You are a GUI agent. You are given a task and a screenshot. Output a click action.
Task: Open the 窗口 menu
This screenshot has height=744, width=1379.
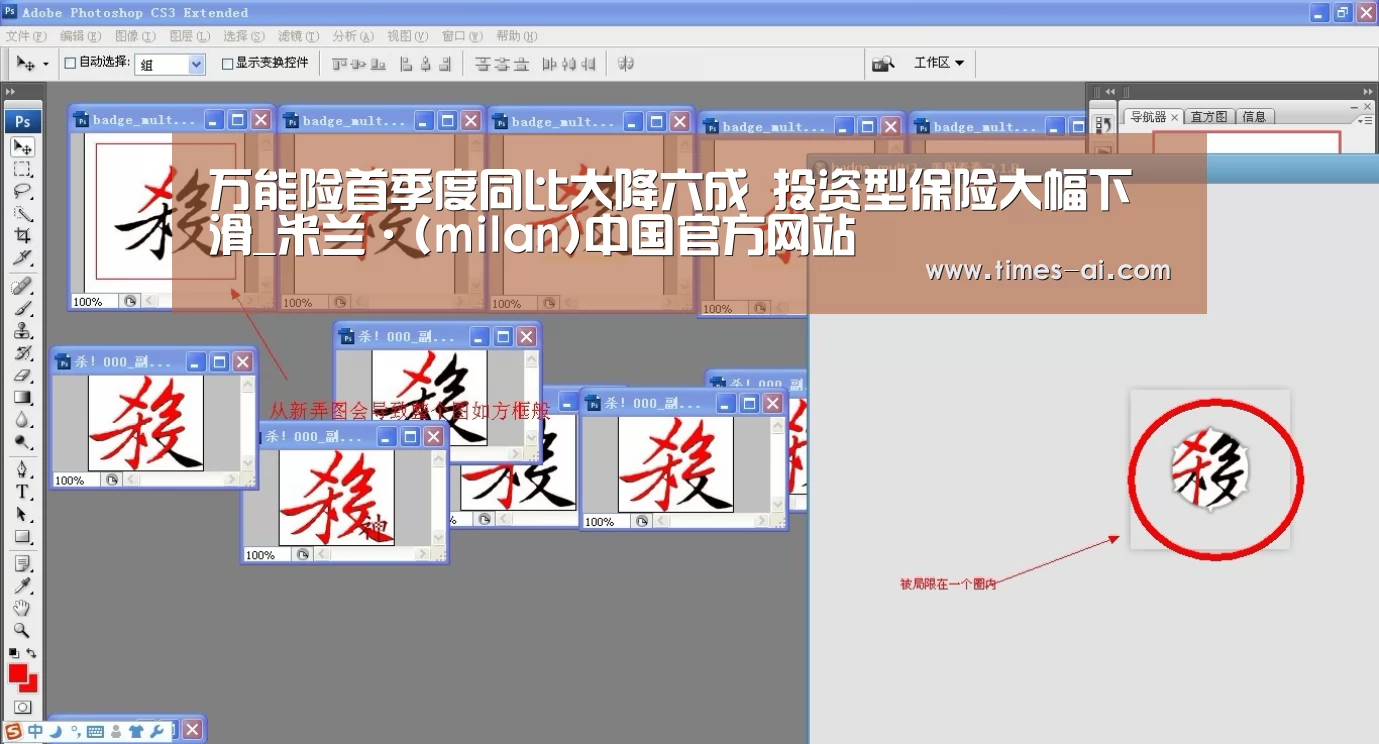[x=461, y=36]
